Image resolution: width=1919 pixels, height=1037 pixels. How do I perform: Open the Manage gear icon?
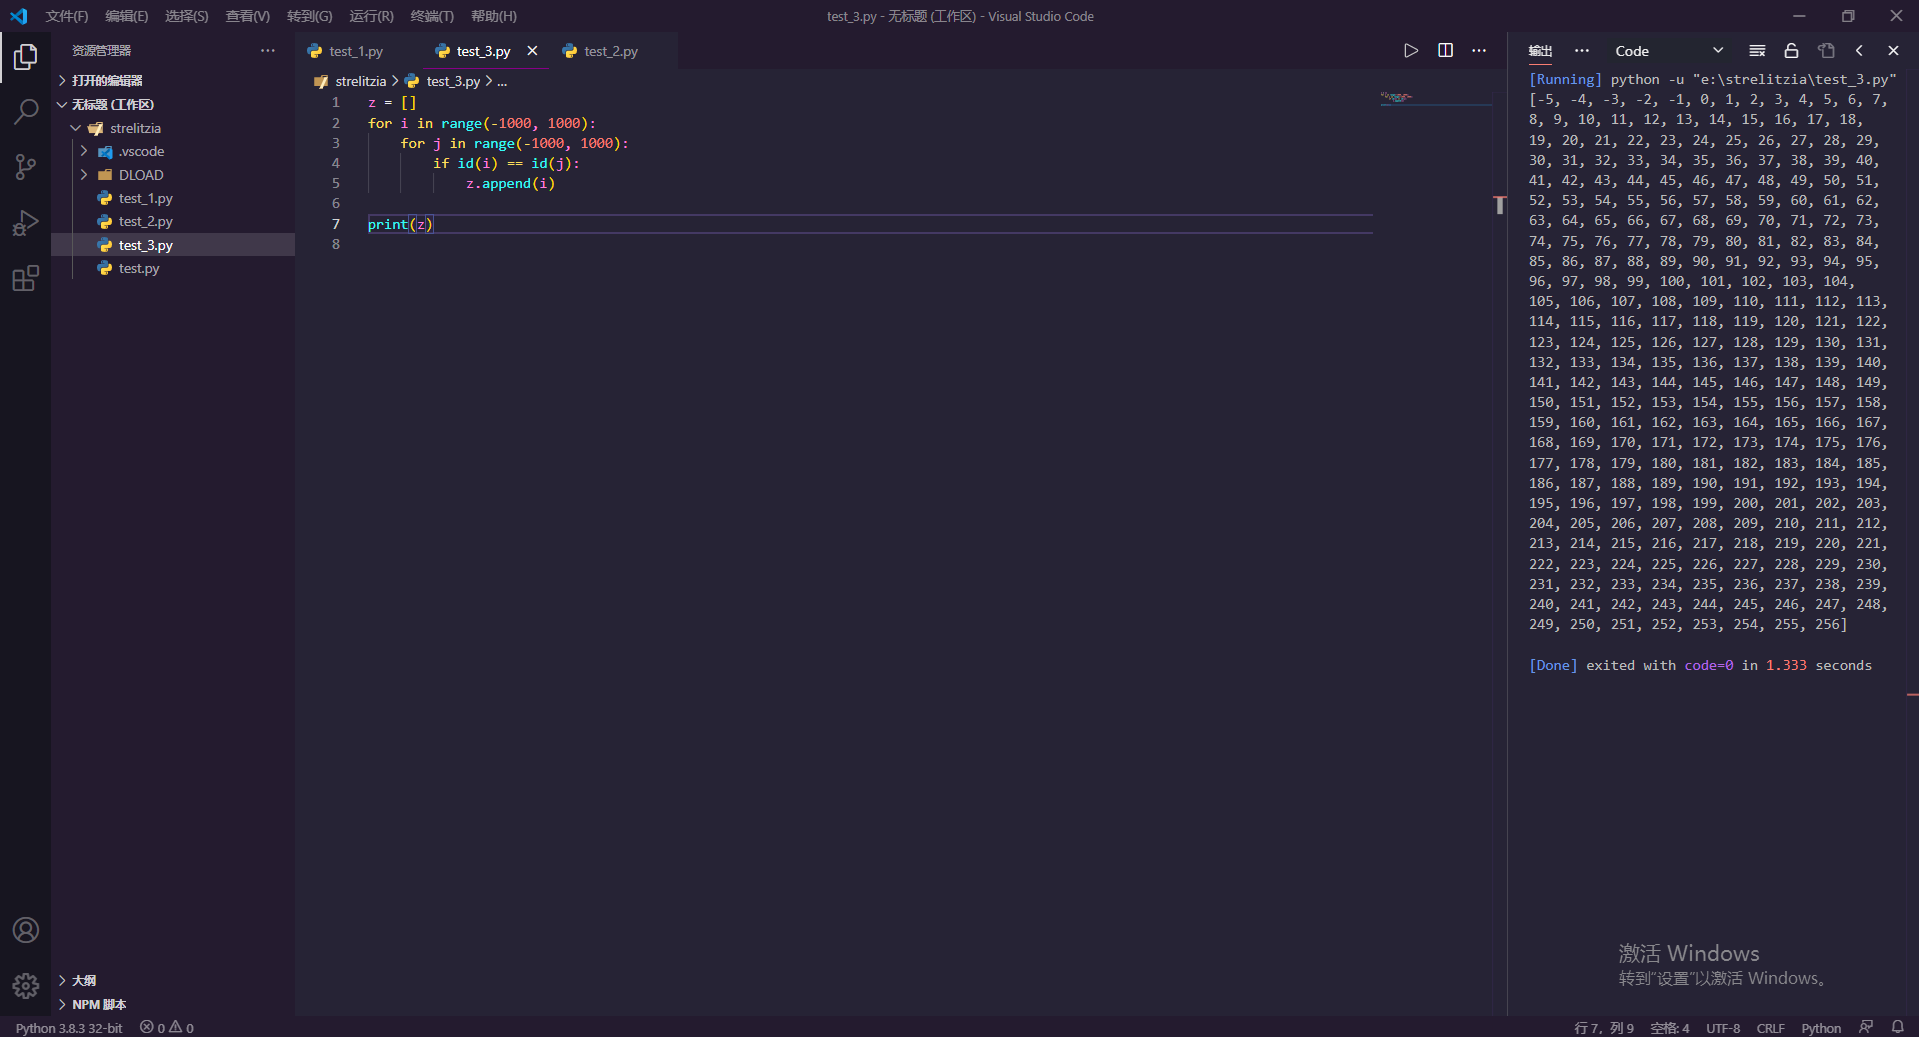pos(26,986)
